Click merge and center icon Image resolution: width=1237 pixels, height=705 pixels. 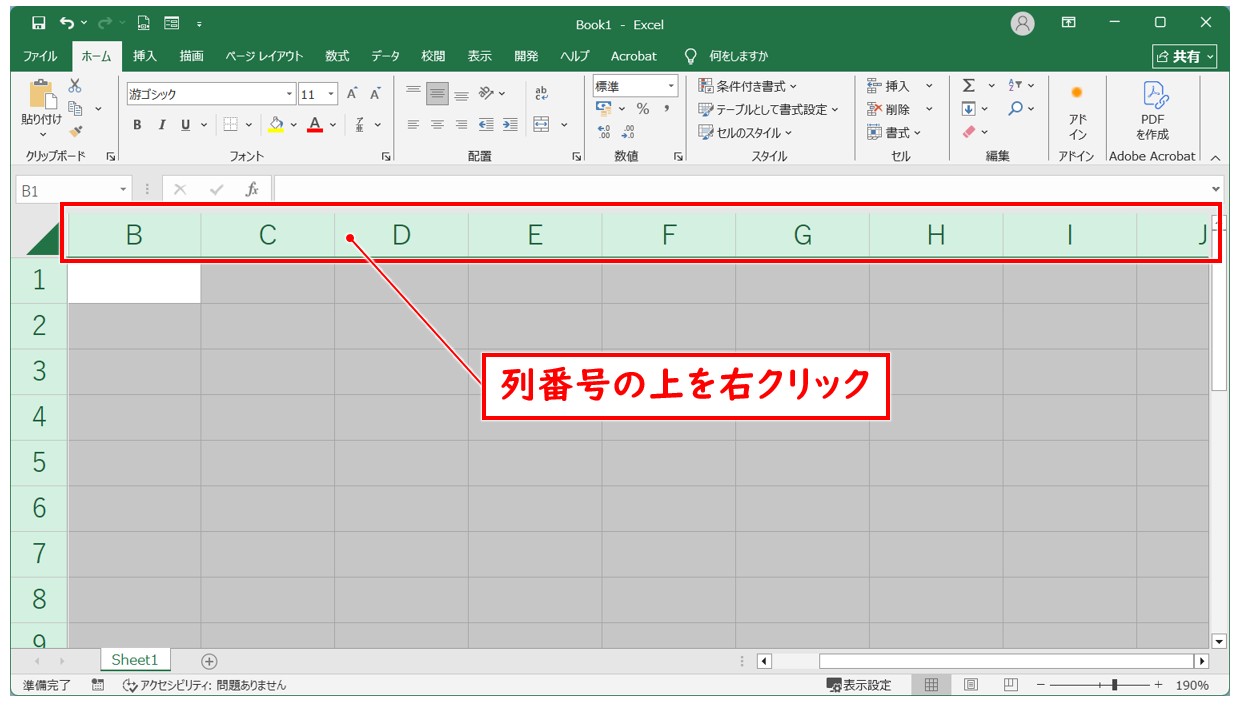[542, 125]
